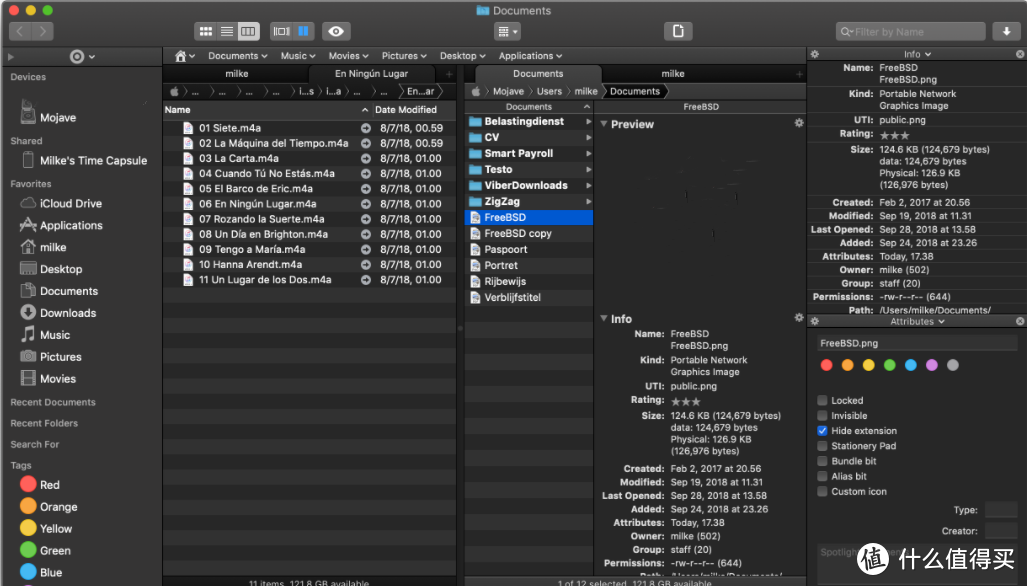Switch to list view in toolbar
Viewport: 1027px width, 586px height.
[x=227, y=31]
